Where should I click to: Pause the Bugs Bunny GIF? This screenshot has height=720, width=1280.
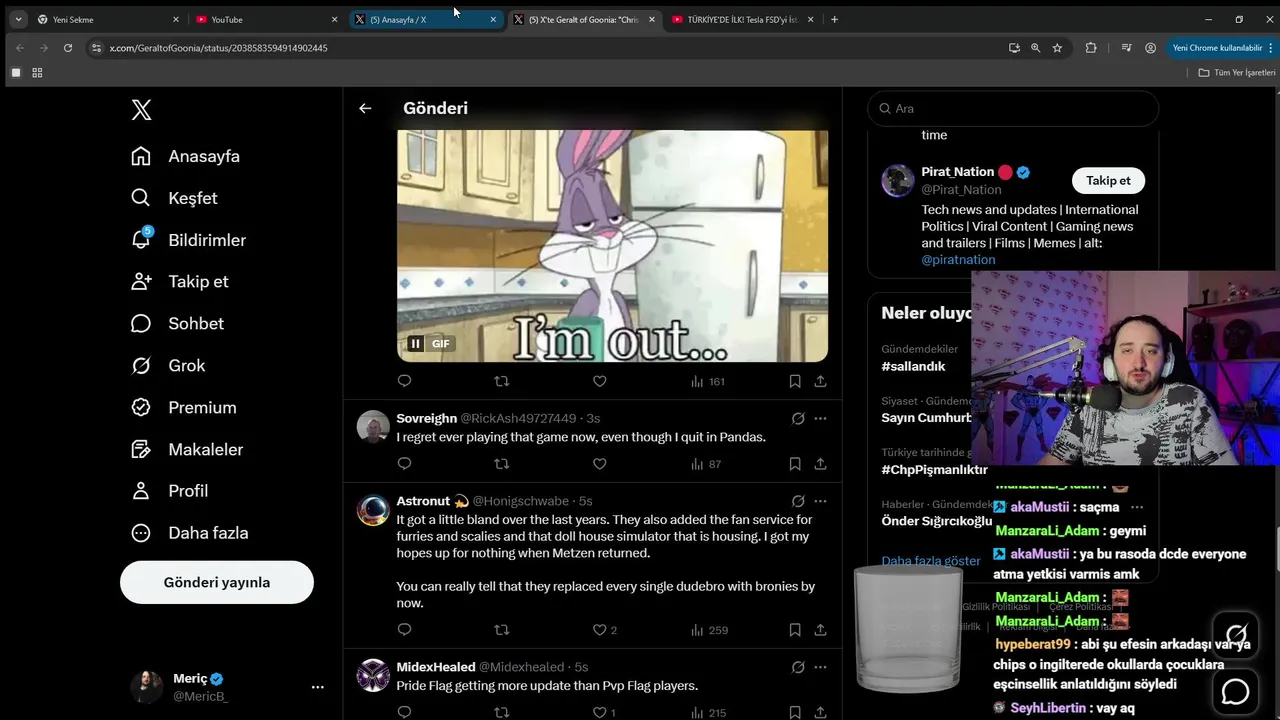pyautogui.click(x=415, y=343)
